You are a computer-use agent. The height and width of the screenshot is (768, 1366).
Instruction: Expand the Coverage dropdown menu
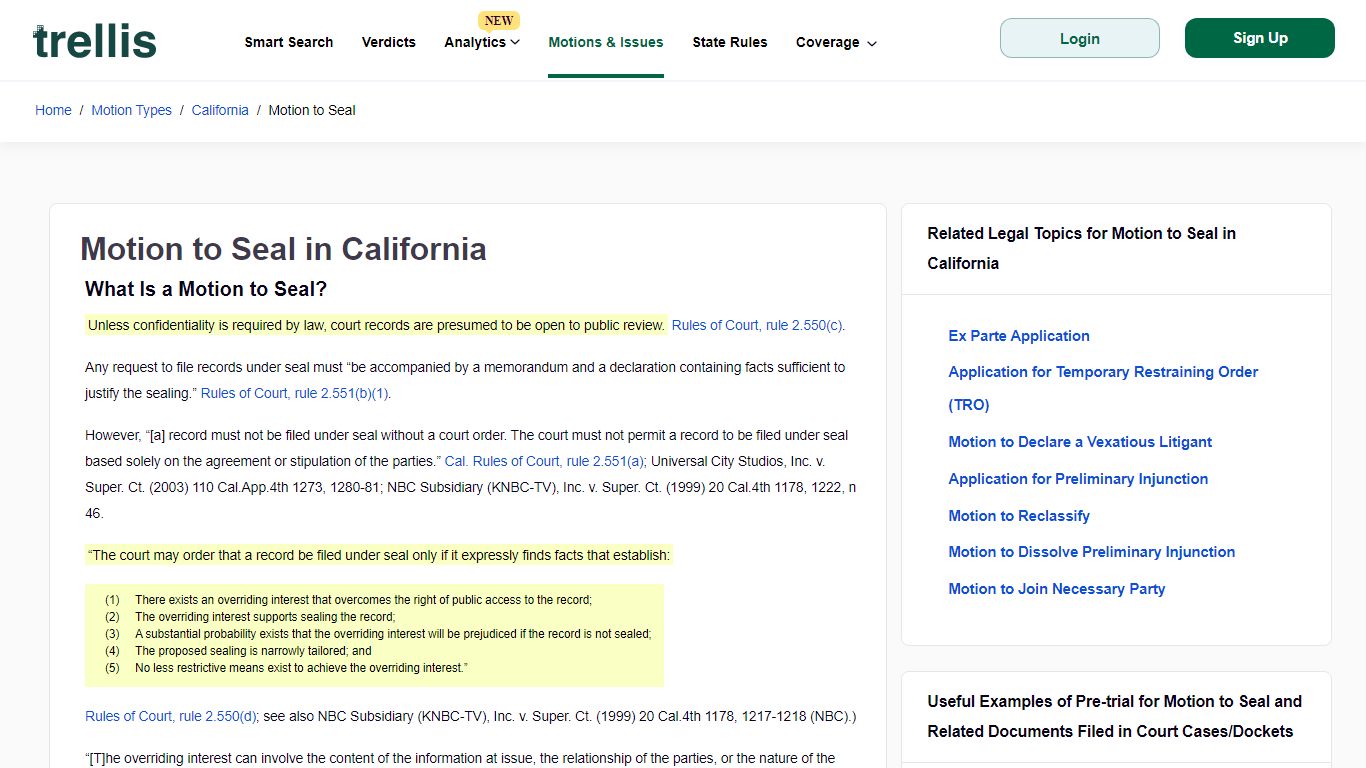(836, 42)
